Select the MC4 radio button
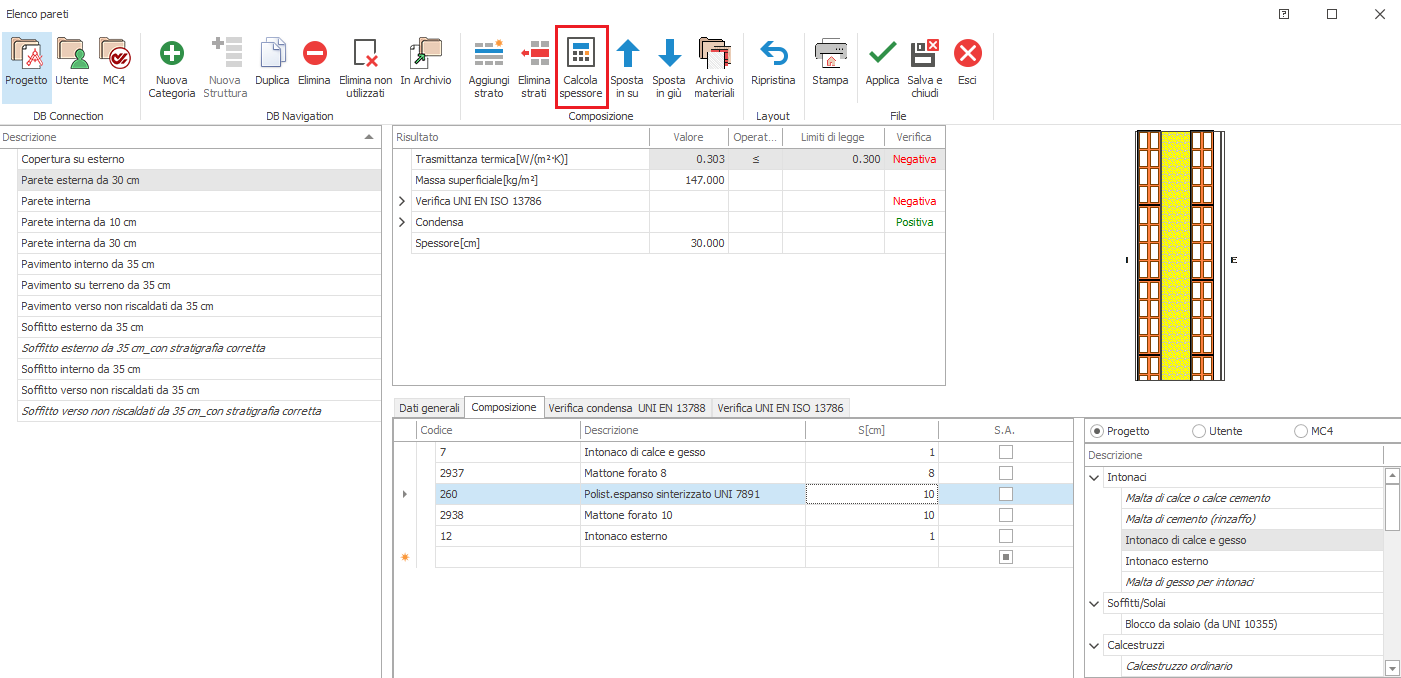 [1300, 431]
